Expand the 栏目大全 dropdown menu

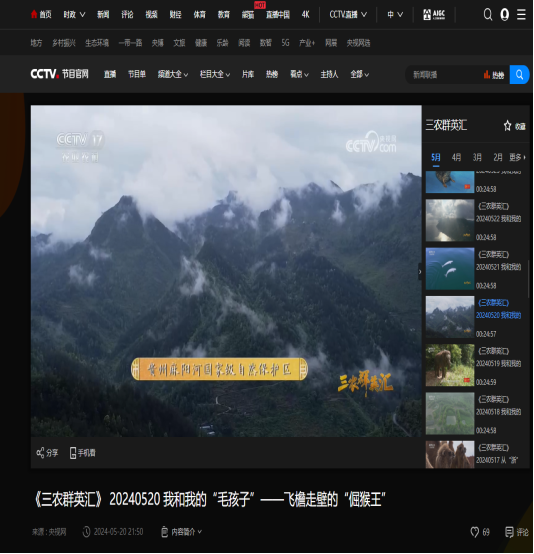point(215,74)
